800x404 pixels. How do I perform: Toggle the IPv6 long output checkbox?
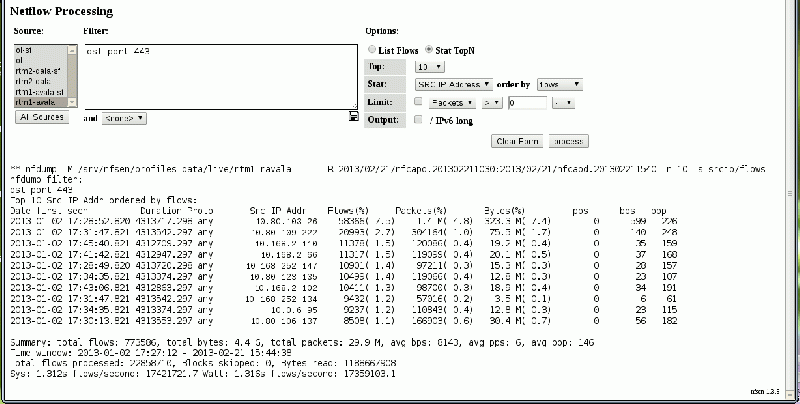[418, 119]
